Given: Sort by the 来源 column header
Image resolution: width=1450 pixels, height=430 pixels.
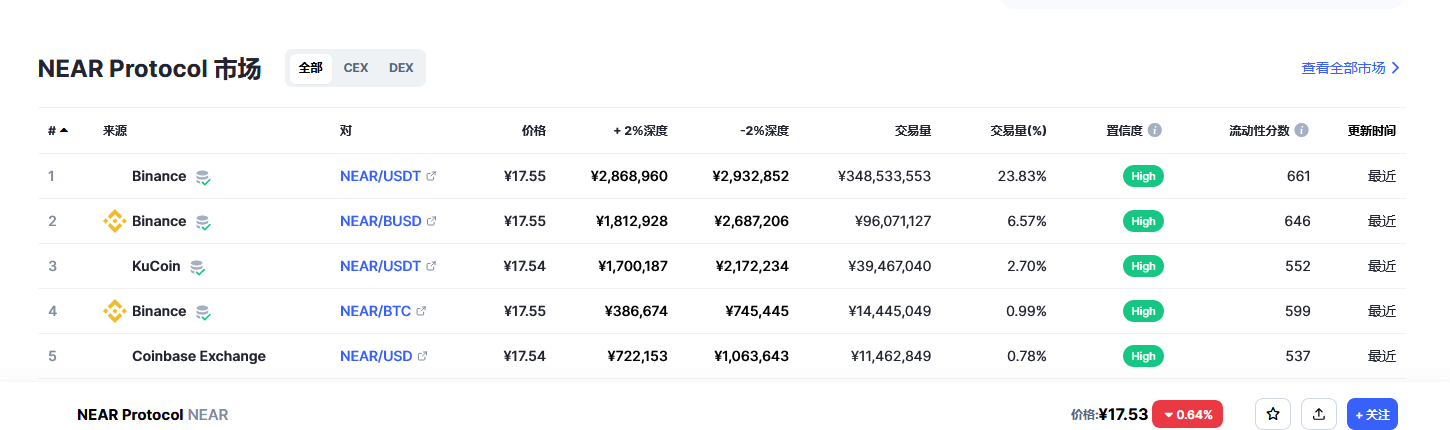Looking at the screenshot, I should [115, 131].
